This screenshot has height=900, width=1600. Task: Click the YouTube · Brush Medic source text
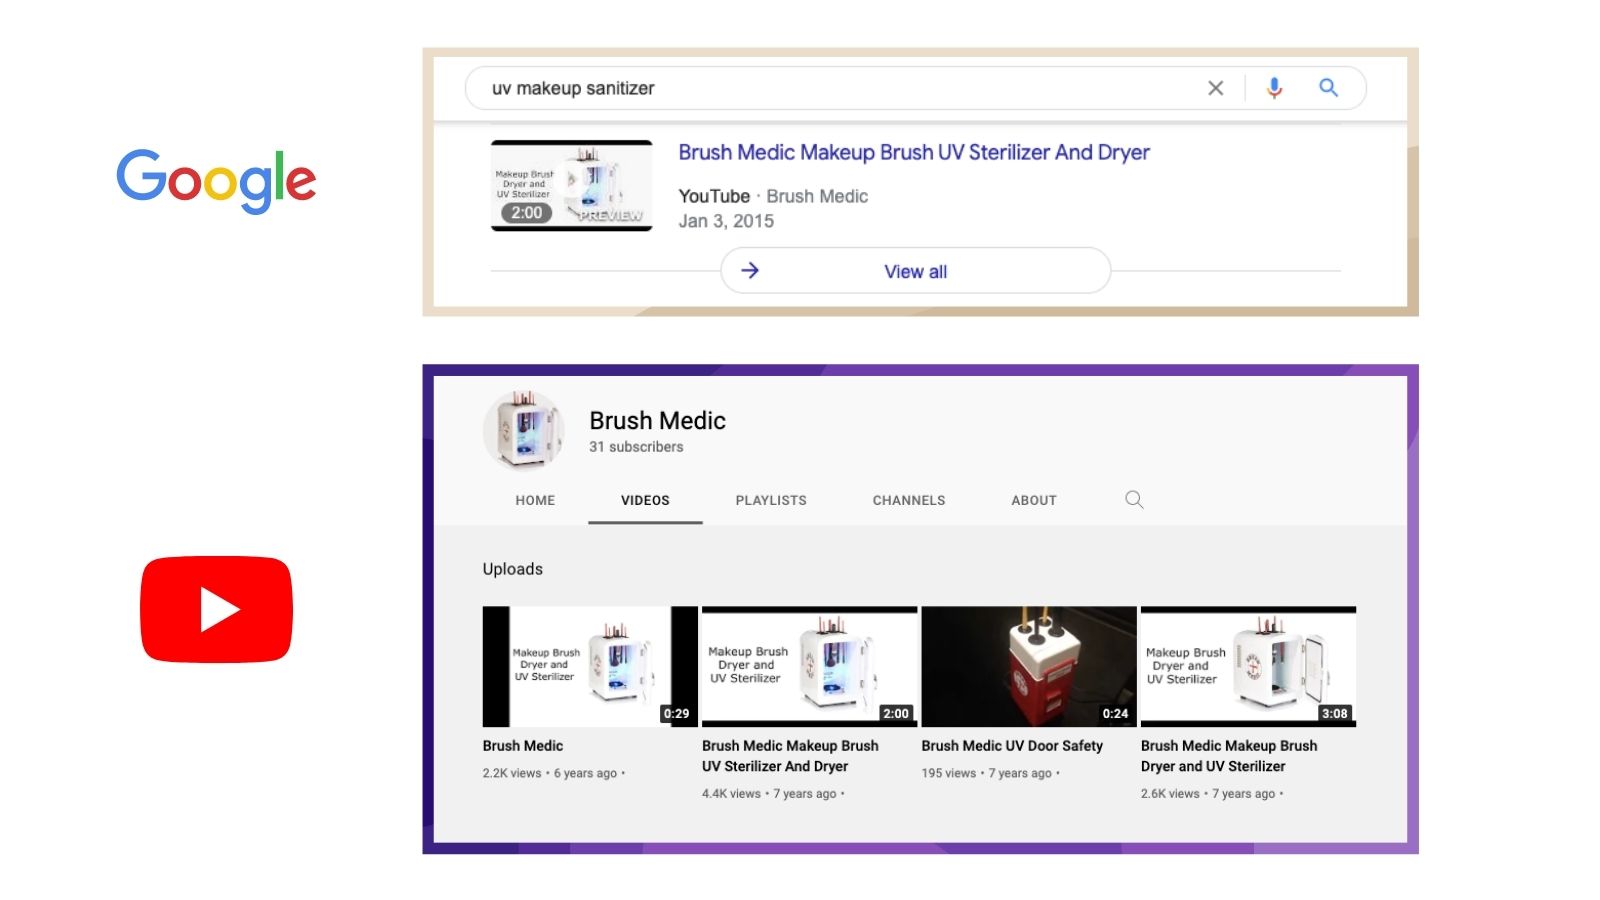(773, 196)
